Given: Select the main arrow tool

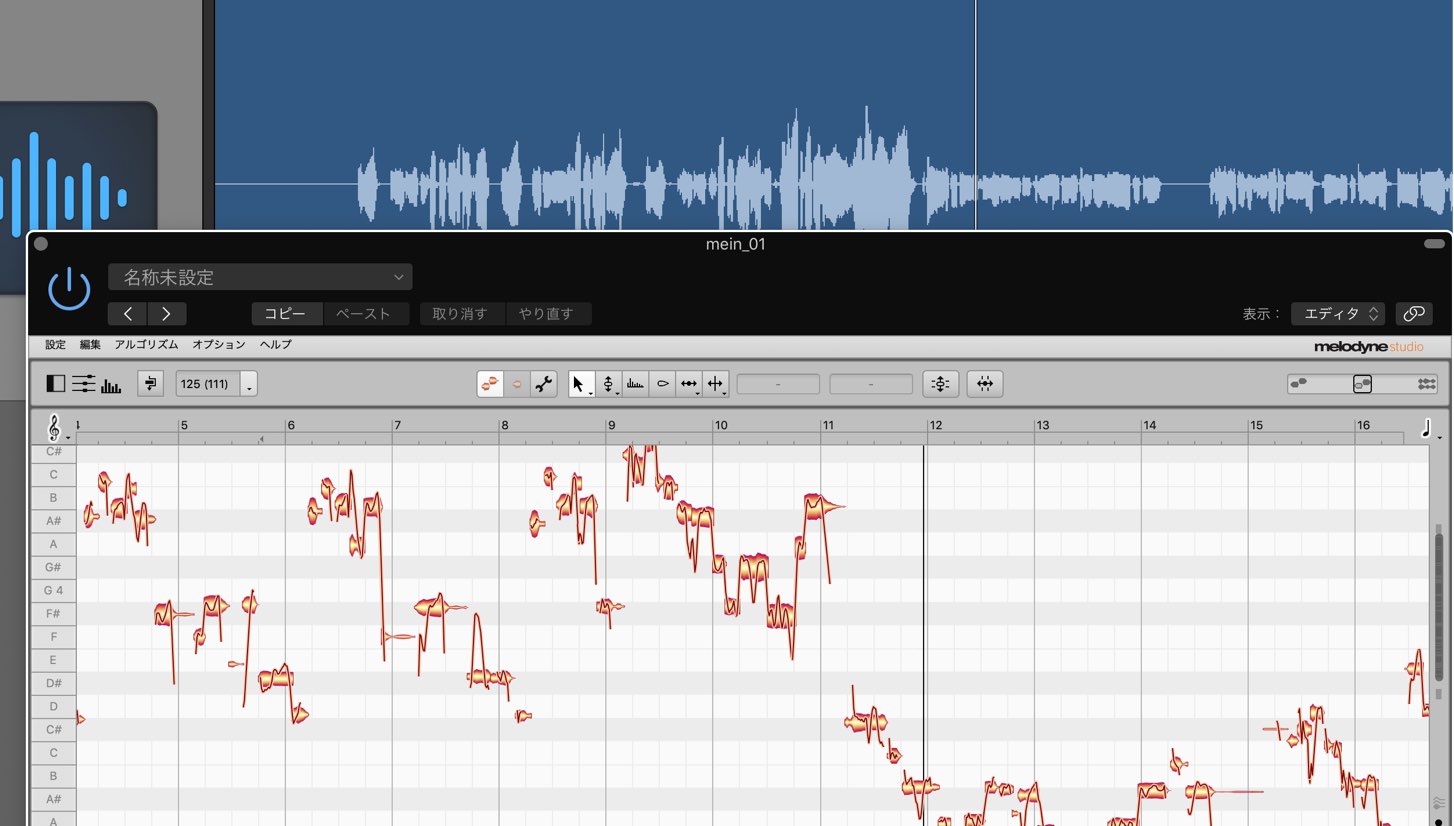Looking at the screenshot, I should click(581, 384).
